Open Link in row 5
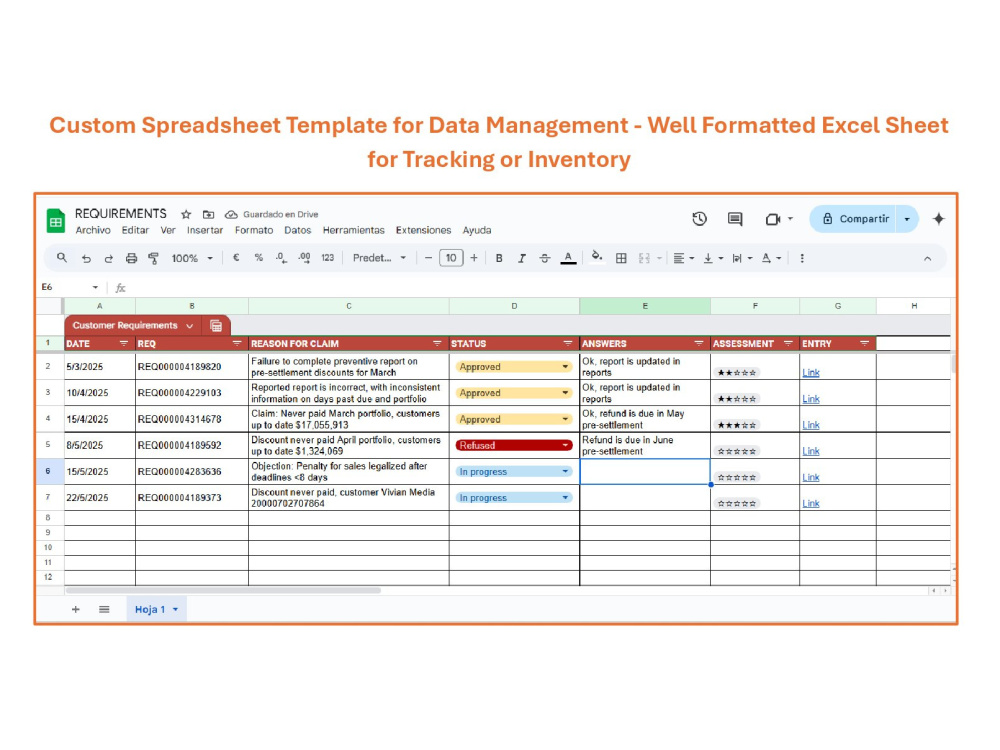 (811, 451)
